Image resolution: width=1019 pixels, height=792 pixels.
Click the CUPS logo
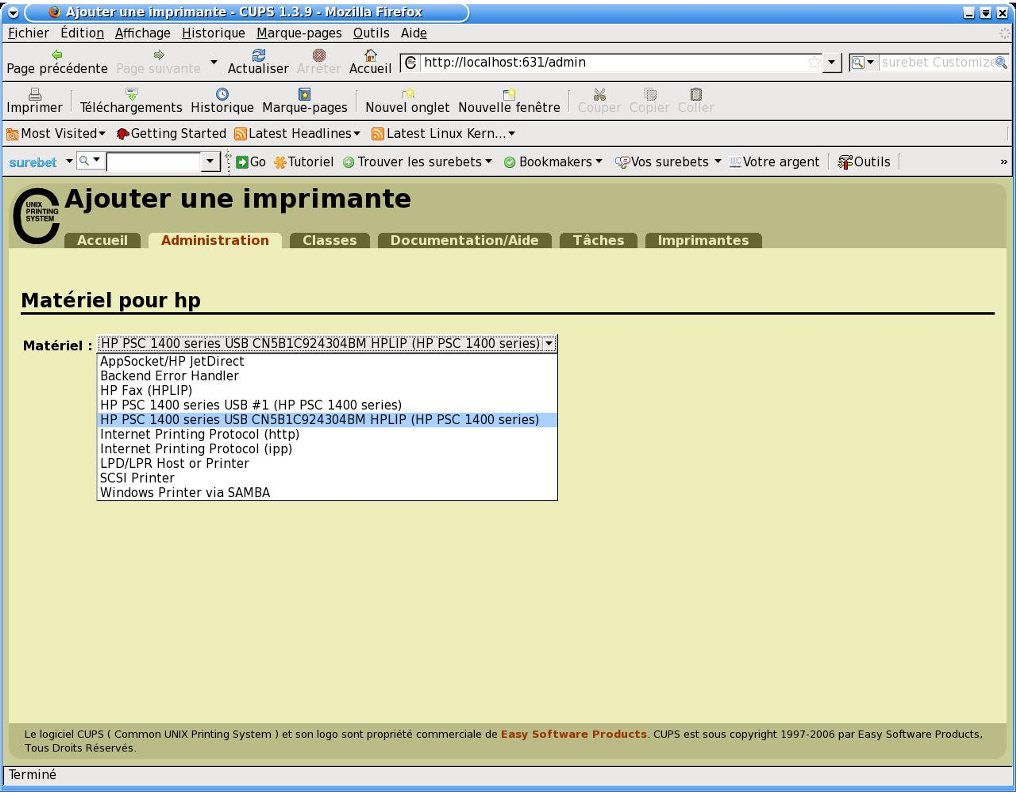click(x=36, y=216)
